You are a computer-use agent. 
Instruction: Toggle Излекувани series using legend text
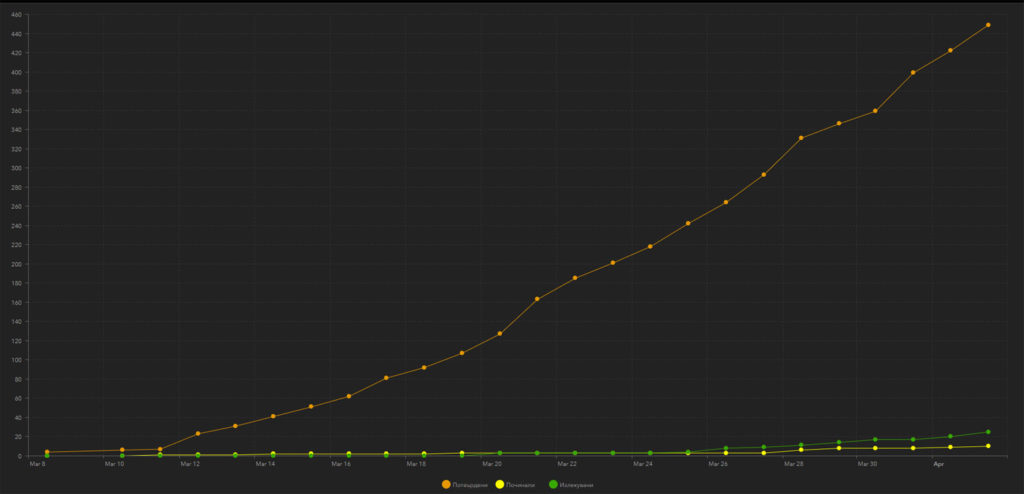point(577,485)
